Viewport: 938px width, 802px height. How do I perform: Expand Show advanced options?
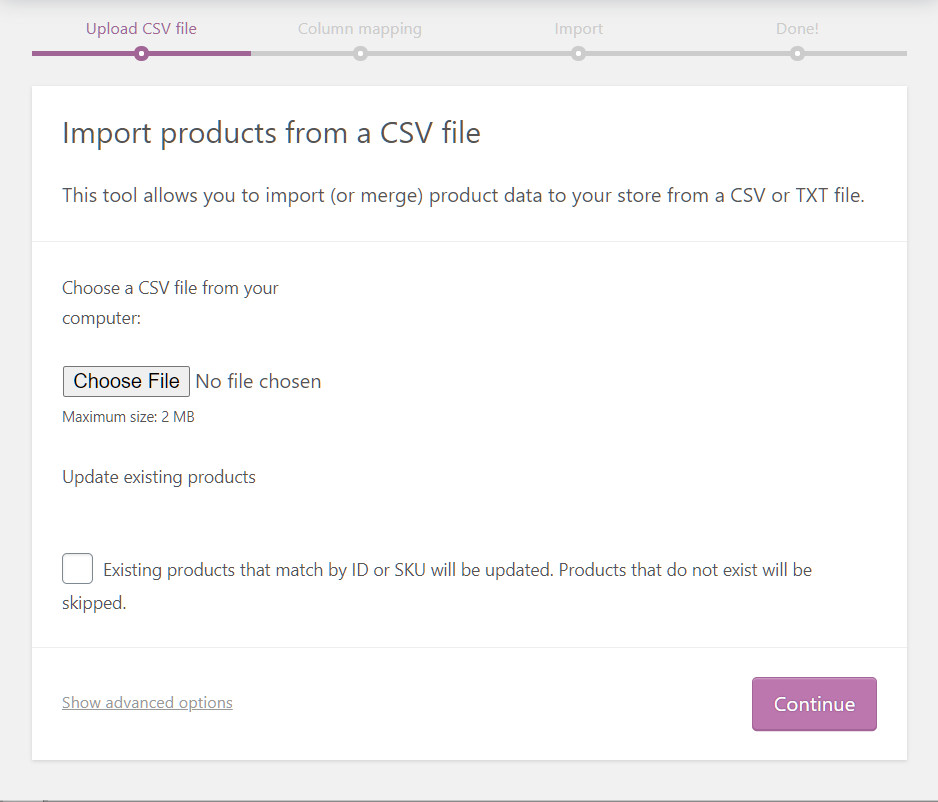pyautogui.click(x=147, y=703)
